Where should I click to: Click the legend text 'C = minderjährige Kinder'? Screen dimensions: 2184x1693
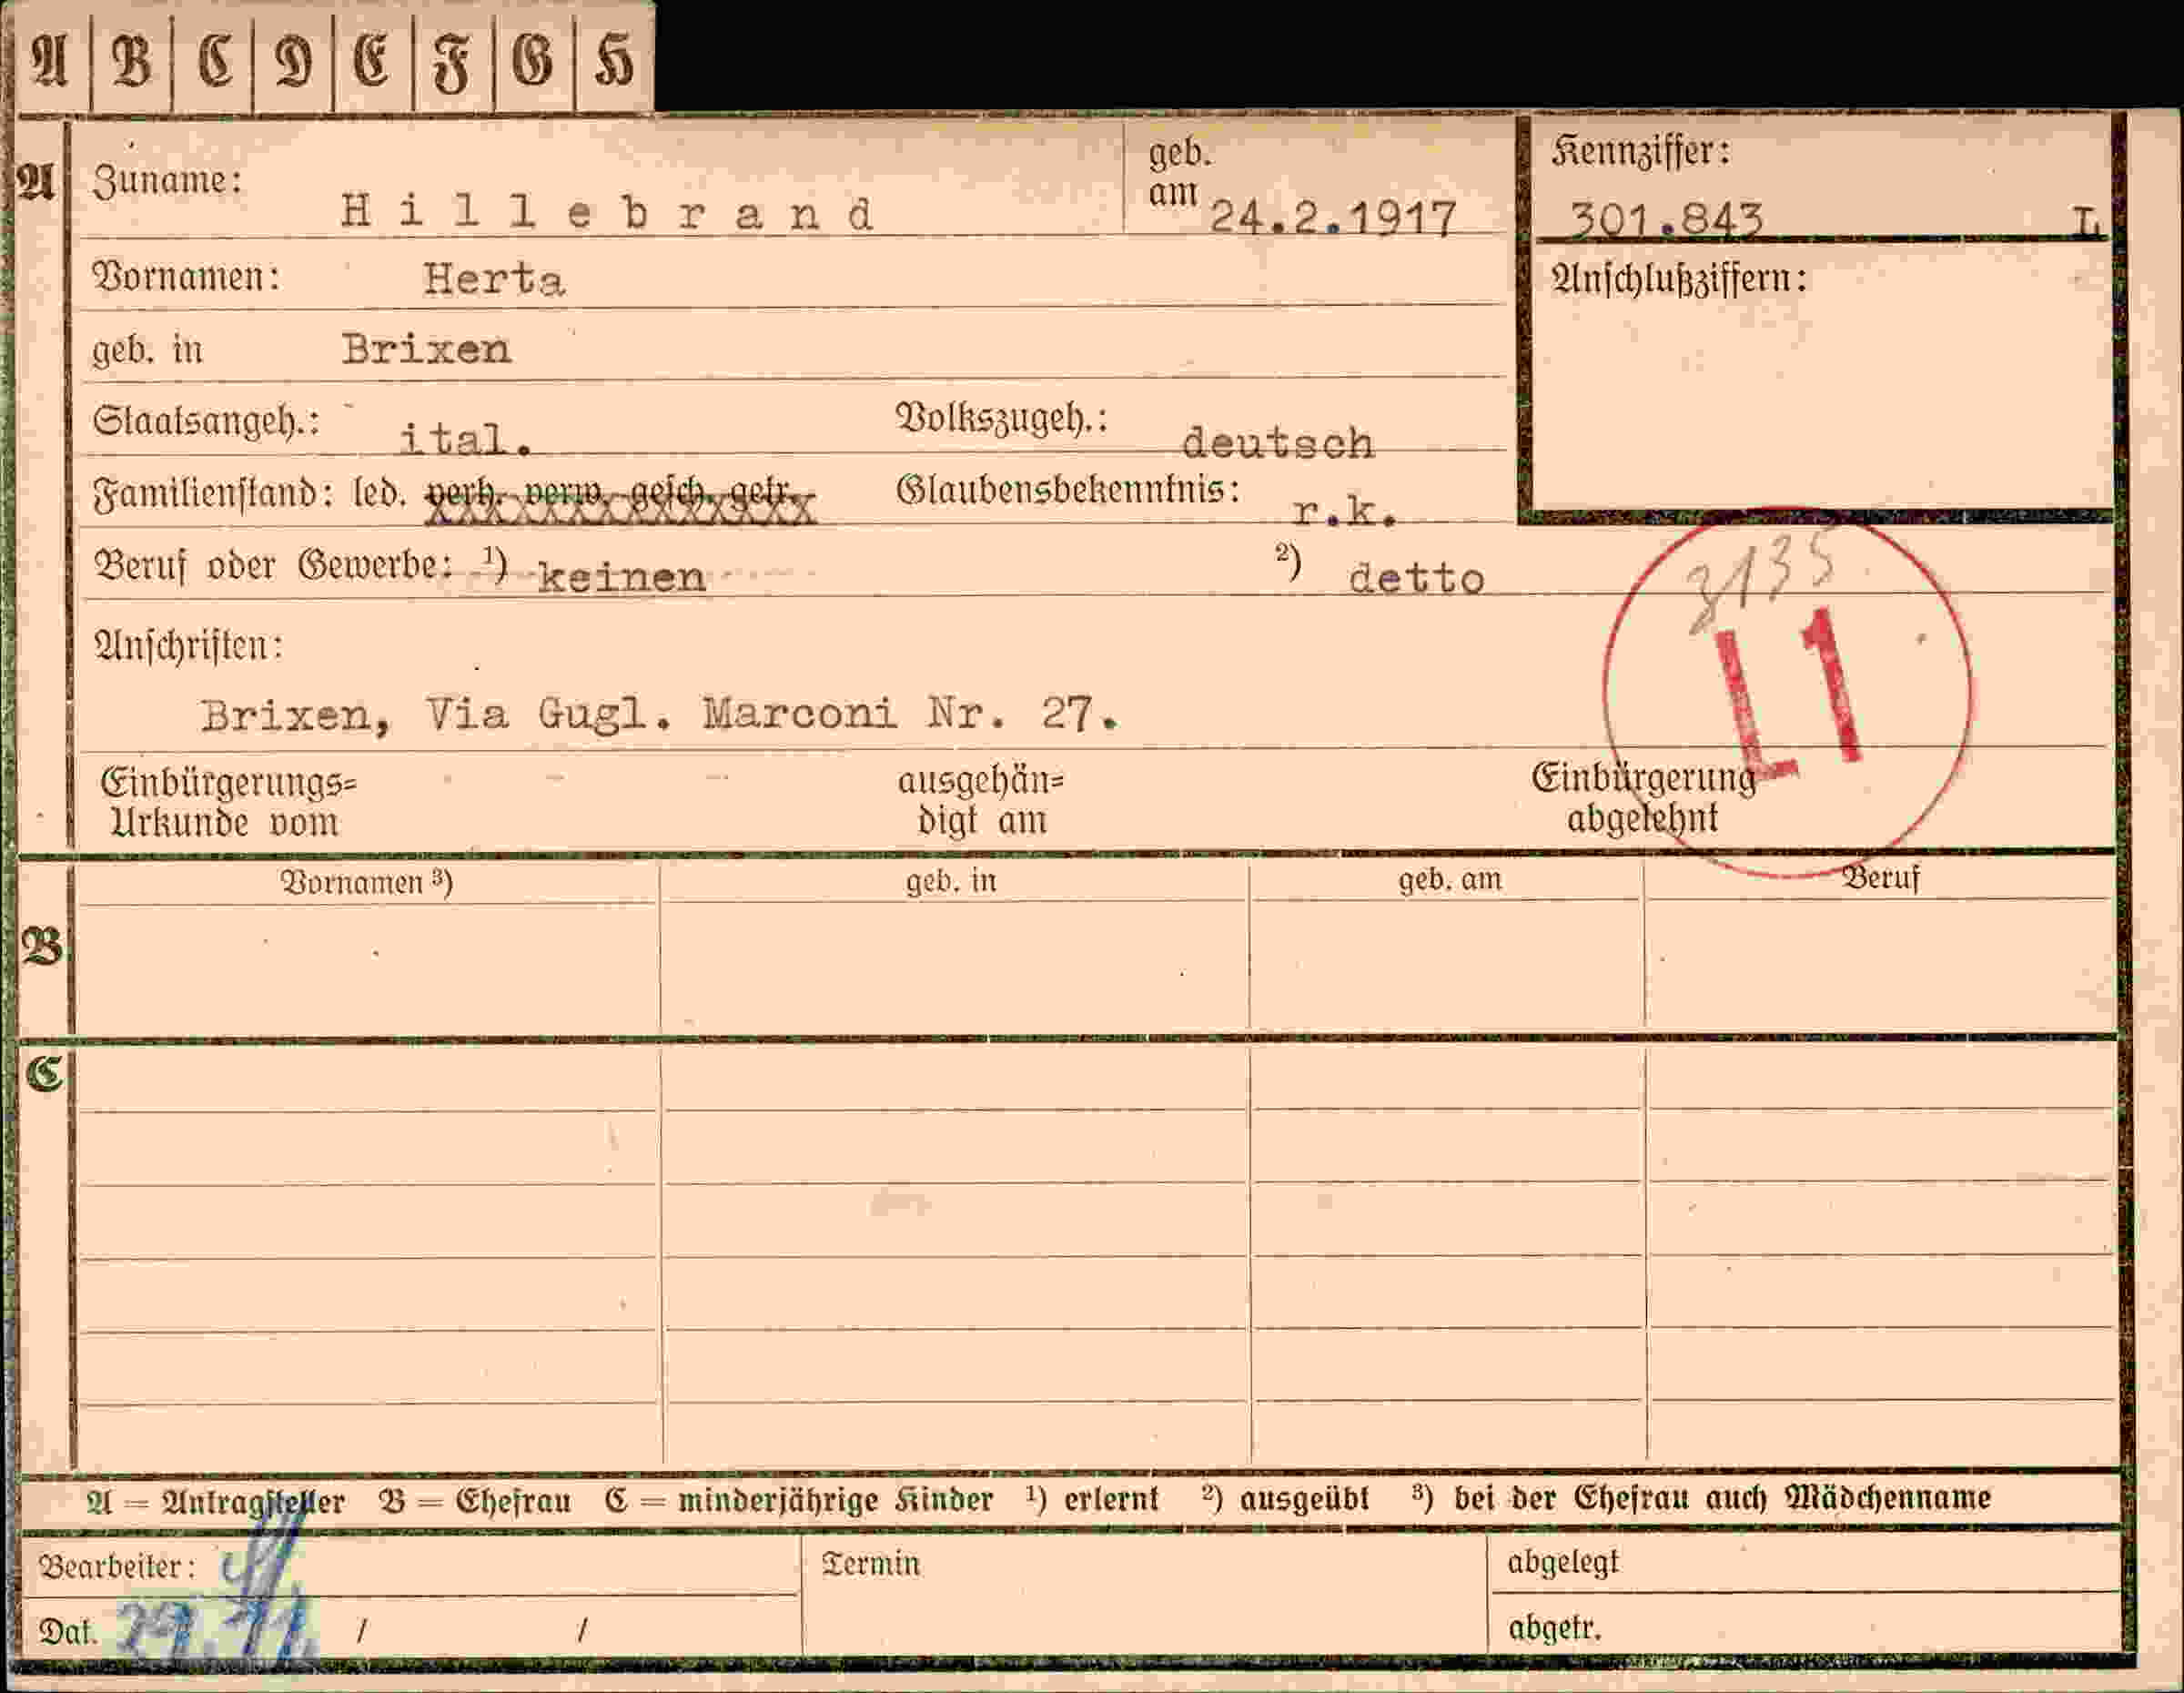pyautogui.click(x=799, y=1500)
